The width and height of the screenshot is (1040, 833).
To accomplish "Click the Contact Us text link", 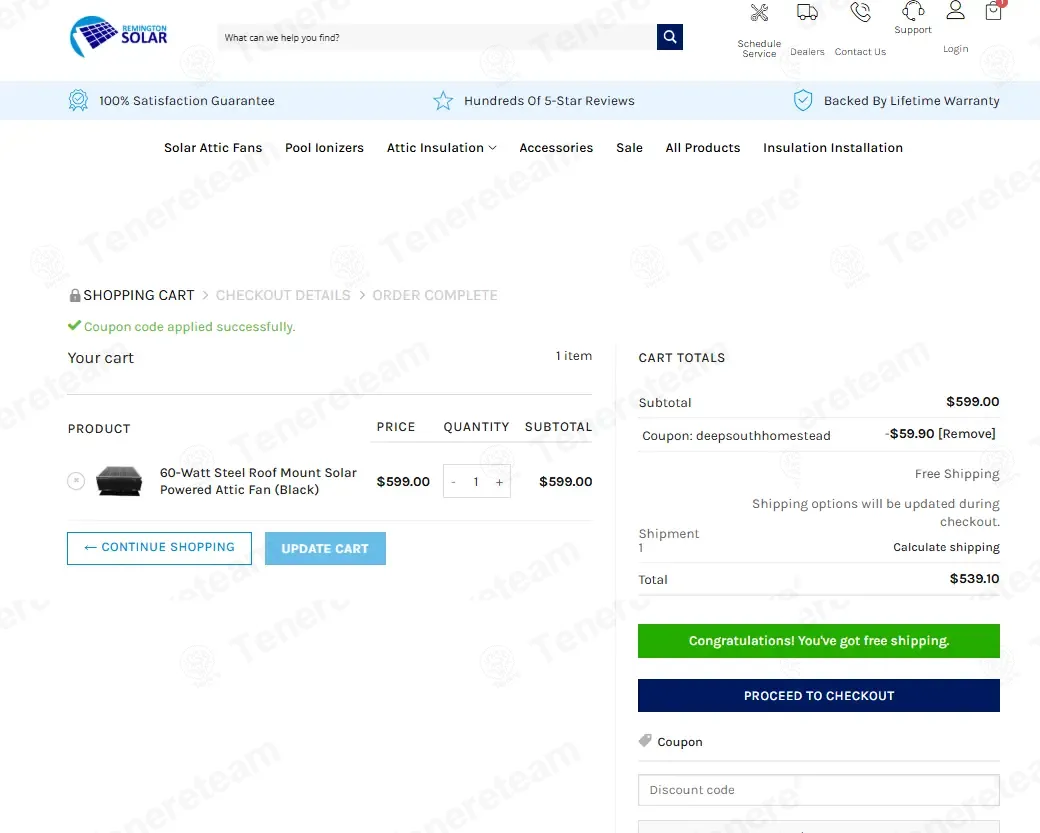I will pos(860,52).
